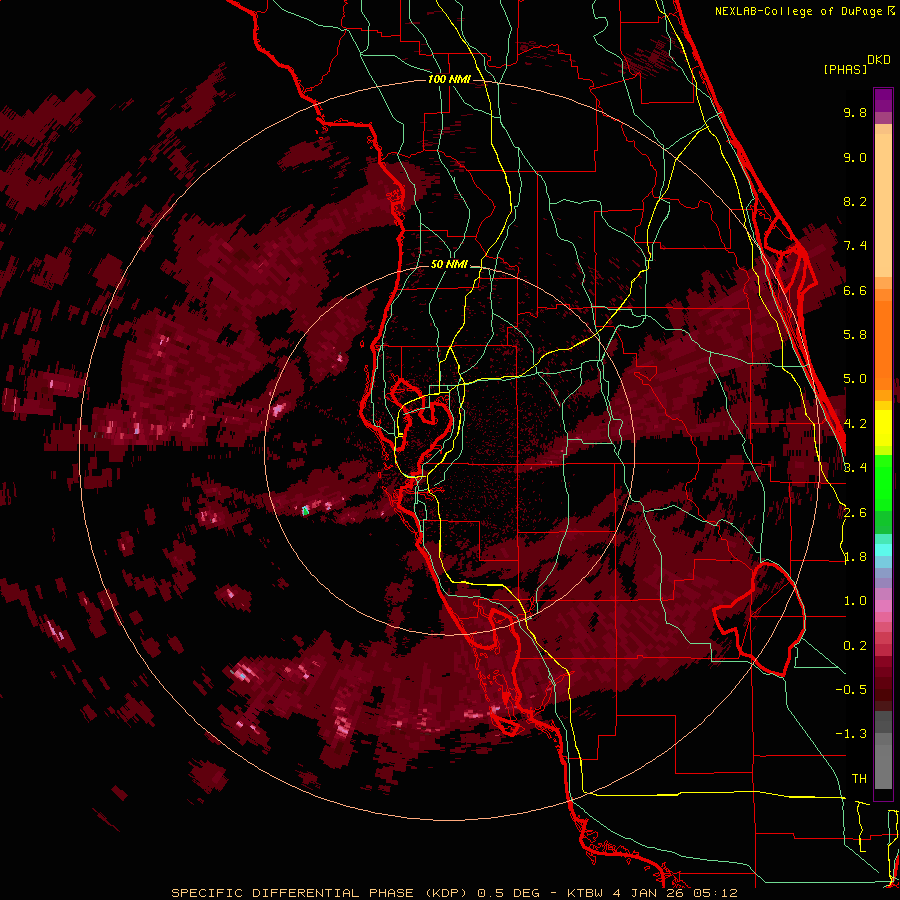Click the 50 NMI range ring label
The width and height of the screenshot is (900, 900).
[449, 264]
